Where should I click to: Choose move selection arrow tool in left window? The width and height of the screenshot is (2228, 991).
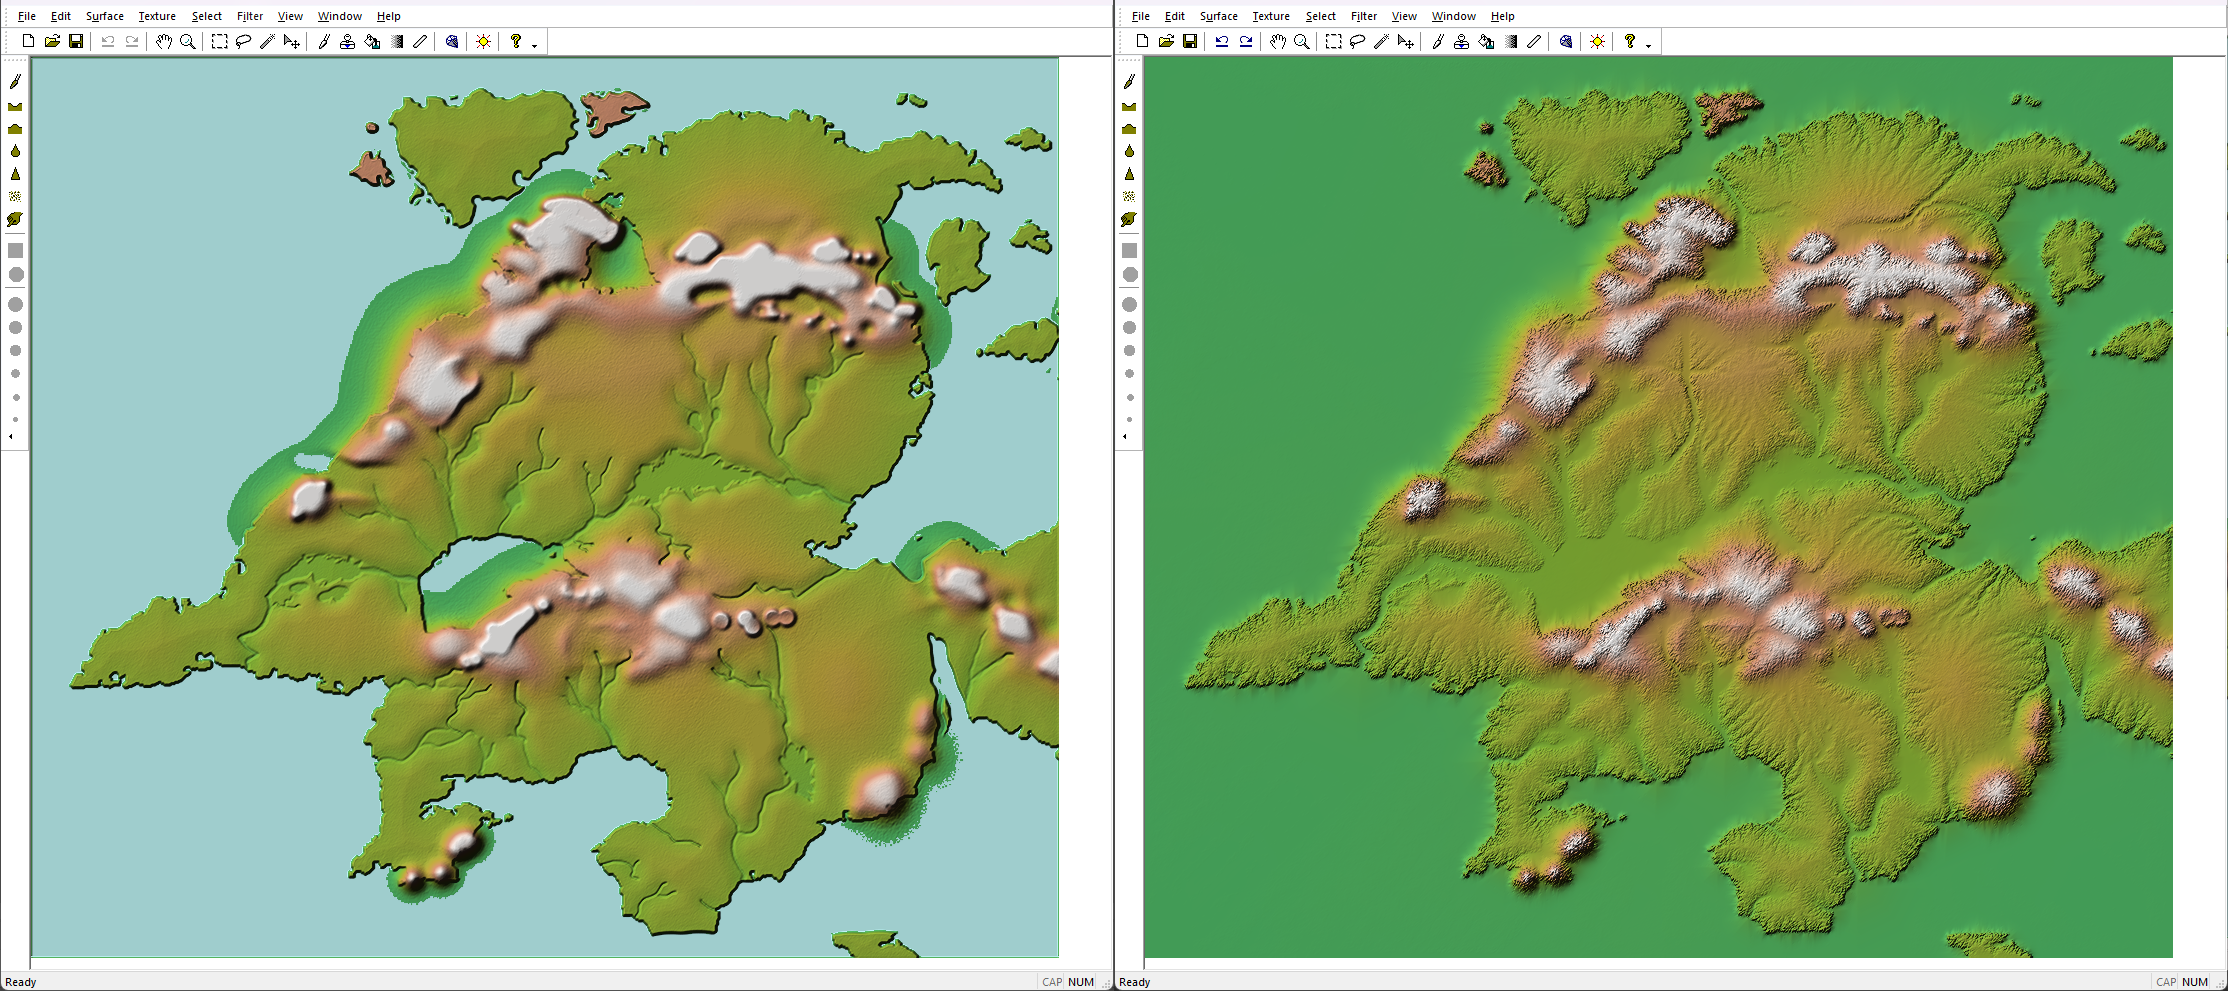[x=291, y=41]
